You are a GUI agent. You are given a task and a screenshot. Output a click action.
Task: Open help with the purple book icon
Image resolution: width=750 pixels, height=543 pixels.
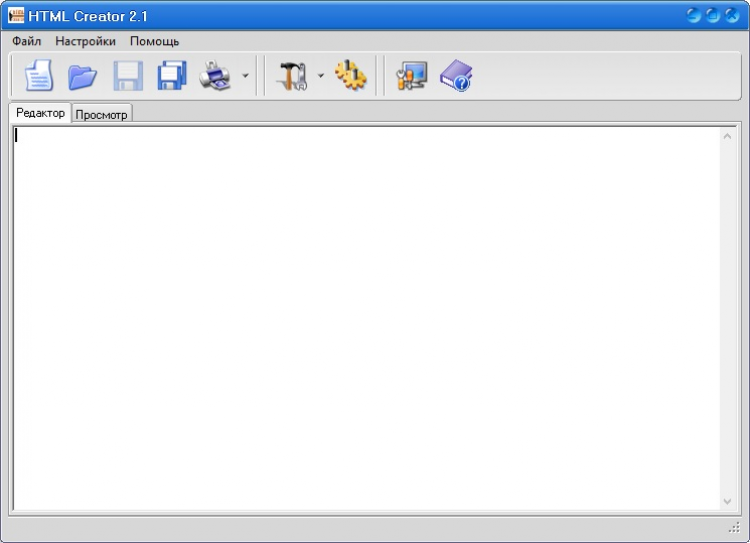coord(456,75)
